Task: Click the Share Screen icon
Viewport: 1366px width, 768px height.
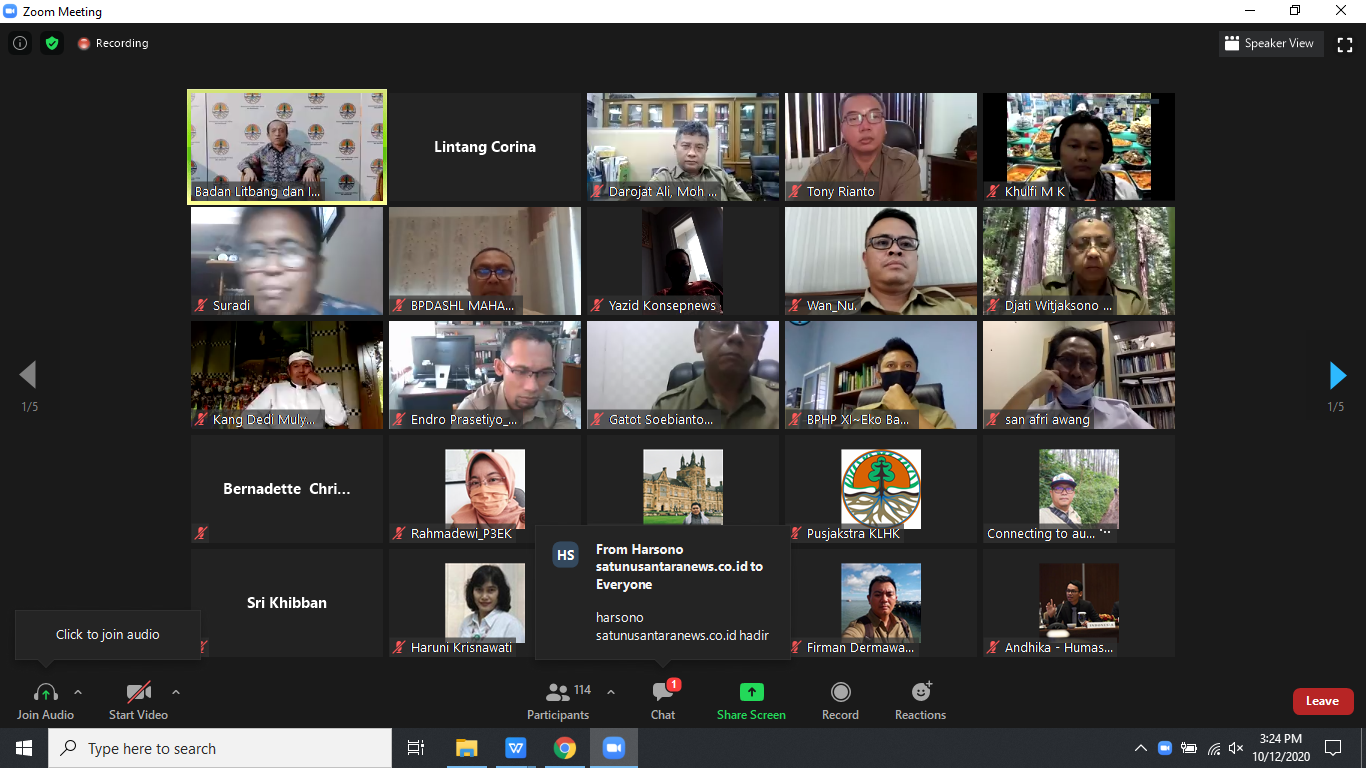Action: coord(751,700)
